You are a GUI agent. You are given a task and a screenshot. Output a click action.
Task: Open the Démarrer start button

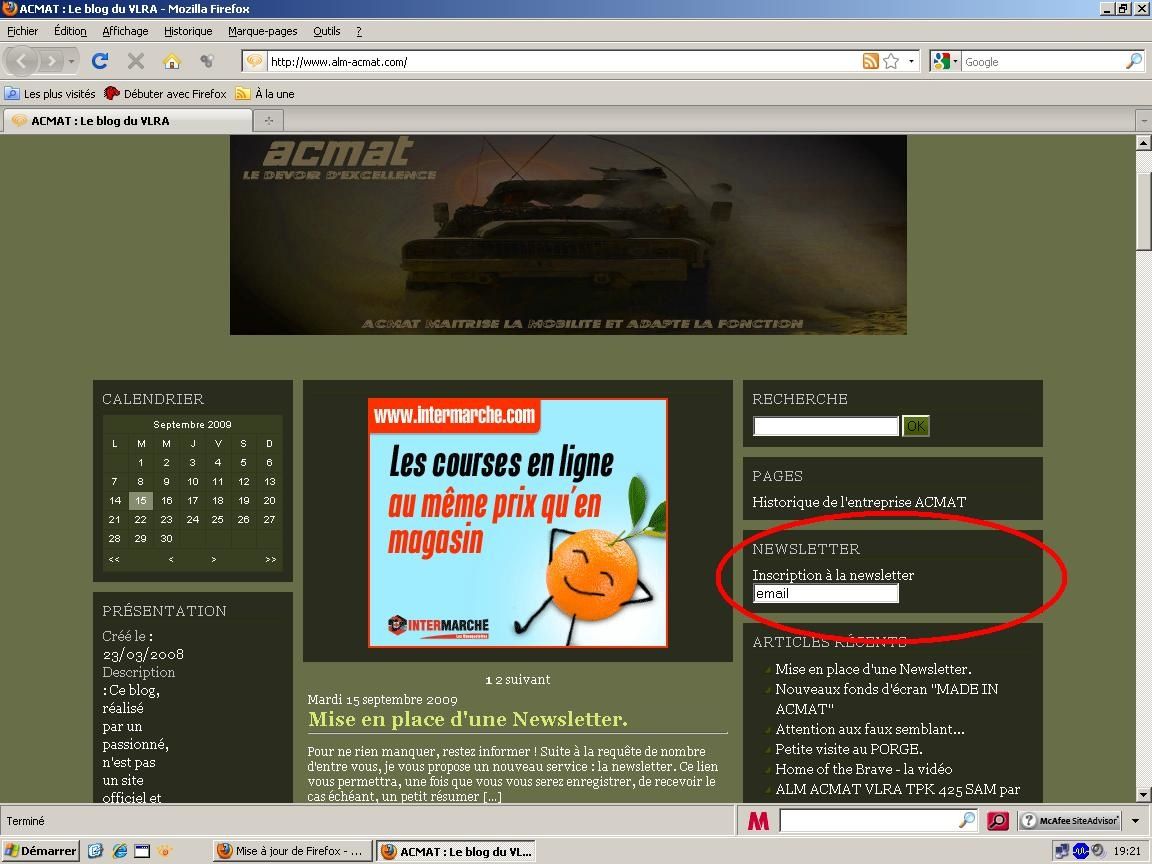(40, 851)
